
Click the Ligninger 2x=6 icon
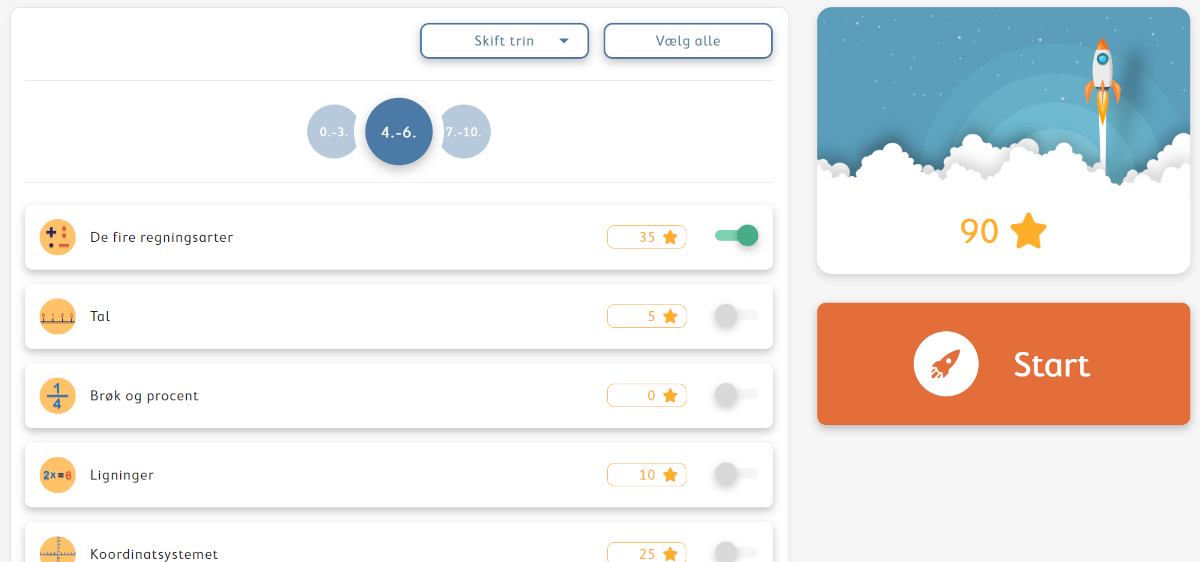coord(58,475)
